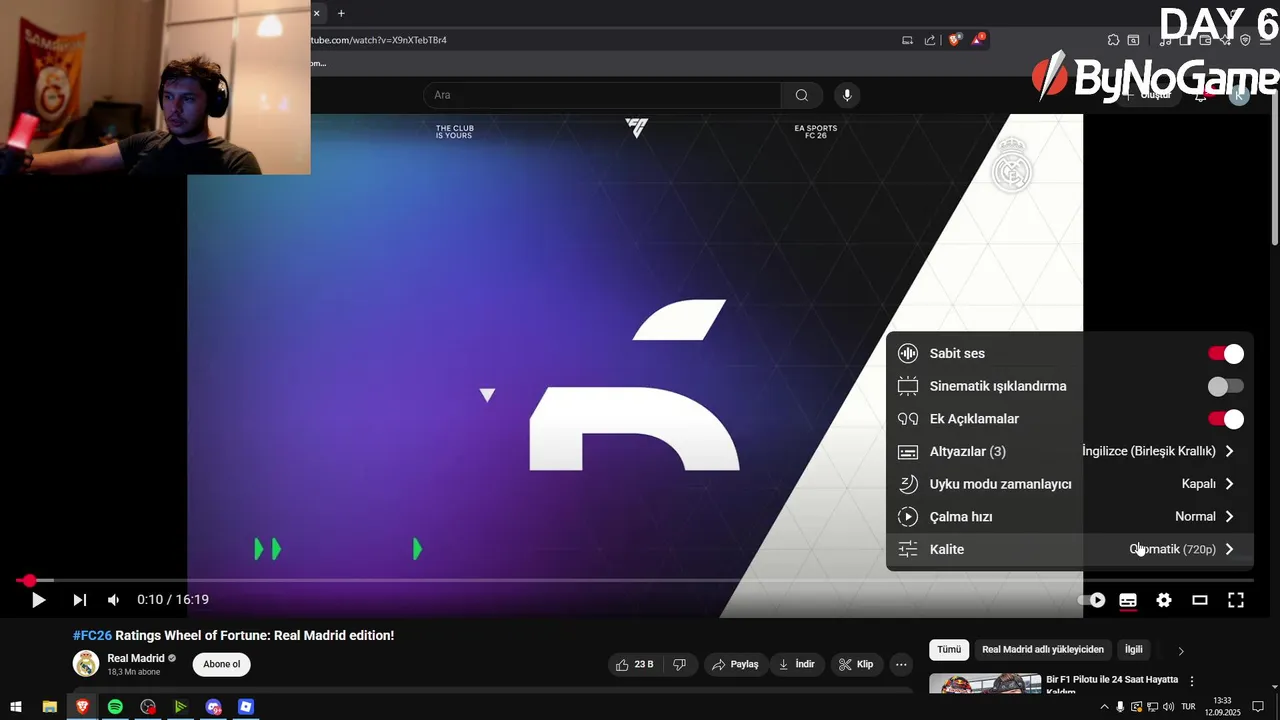Switch to theater mode
This screenshot has height=720, width=1280.
[1200, 600]
